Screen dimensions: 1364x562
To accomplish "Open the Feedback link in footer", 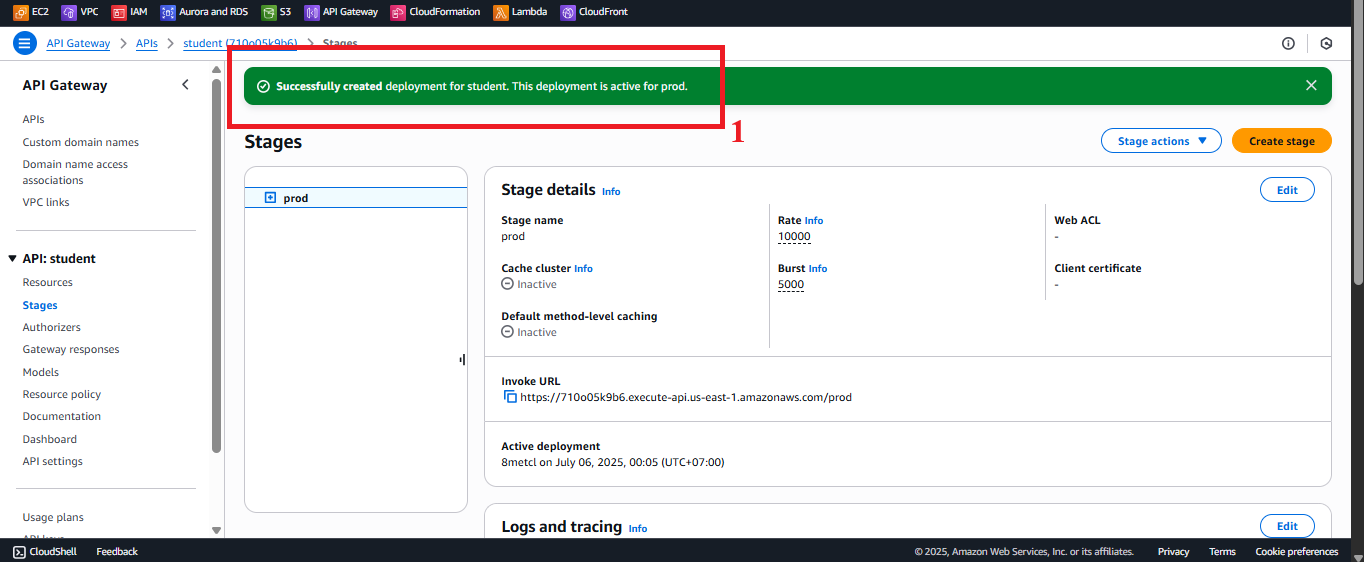I will pos(117,551).
